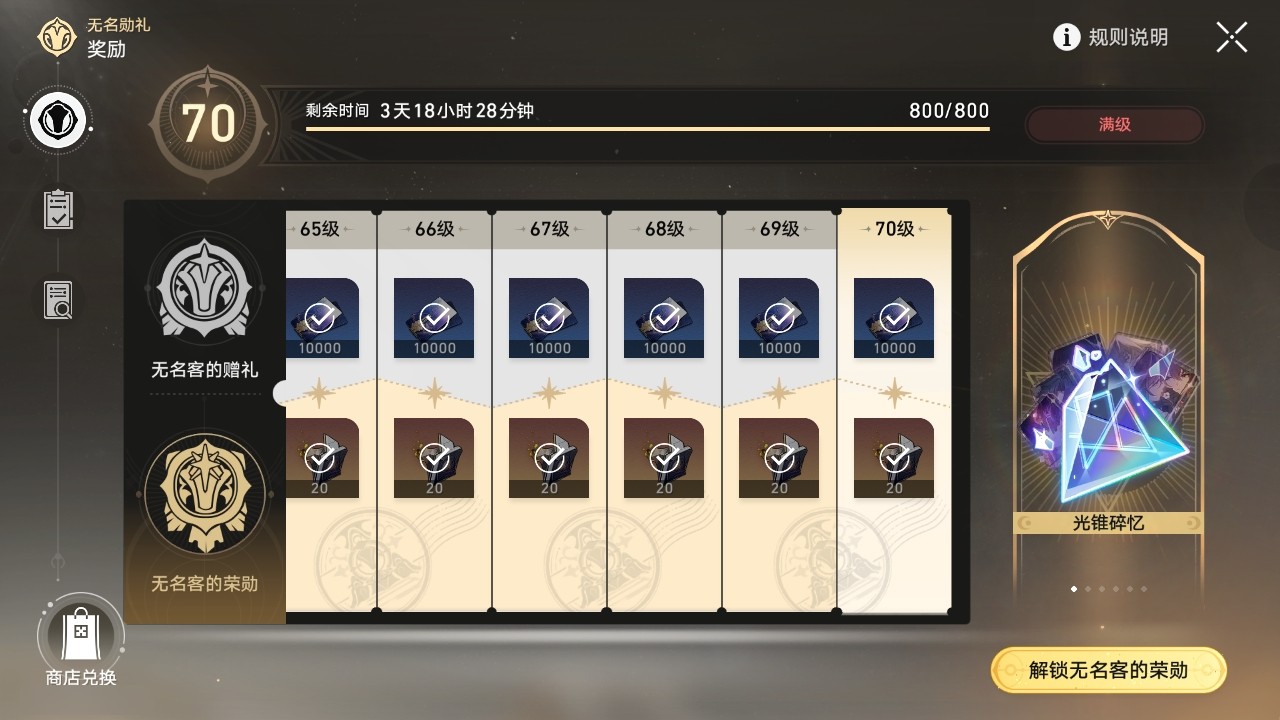
Task: Select the silver 无名客的赠礼 emblem
Action: tap(205, 289)
